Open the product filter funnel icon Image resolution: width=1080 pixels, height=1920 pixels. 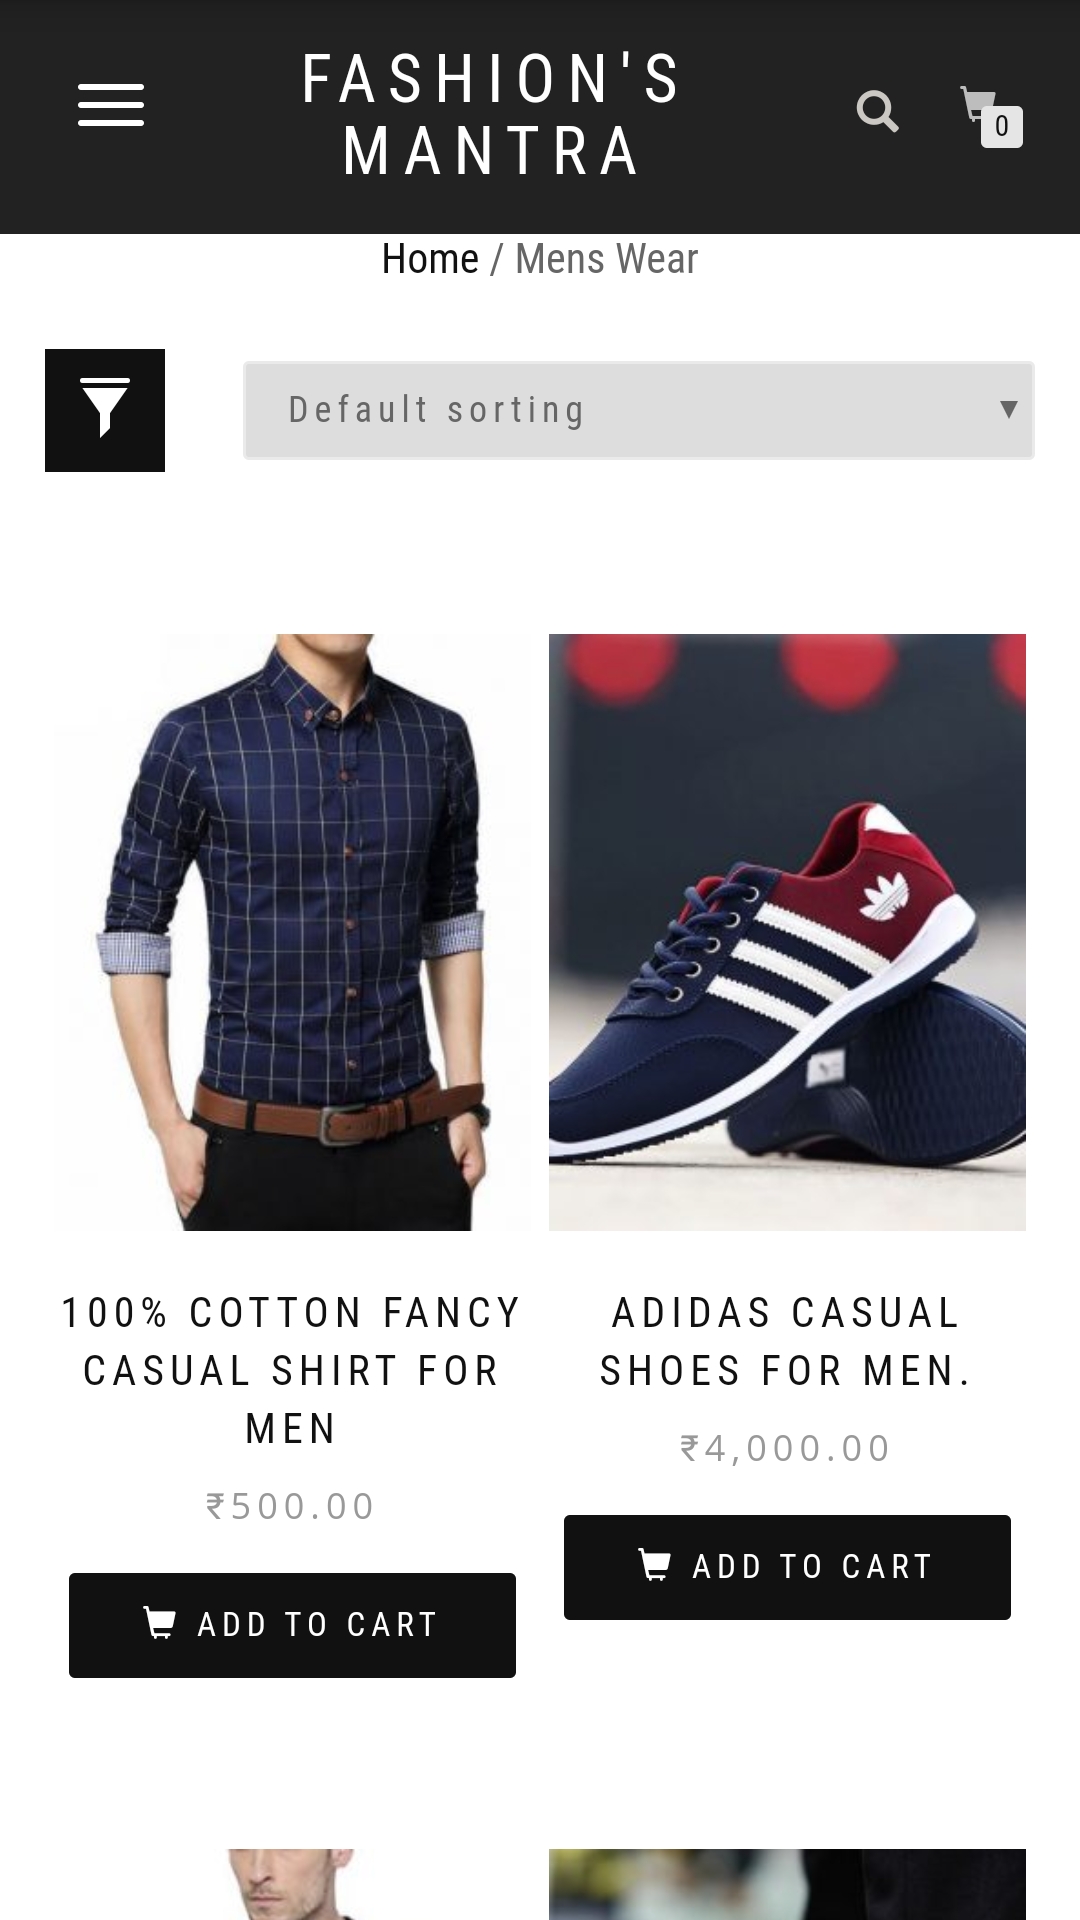pyautogui.click(x=105, y=410)
